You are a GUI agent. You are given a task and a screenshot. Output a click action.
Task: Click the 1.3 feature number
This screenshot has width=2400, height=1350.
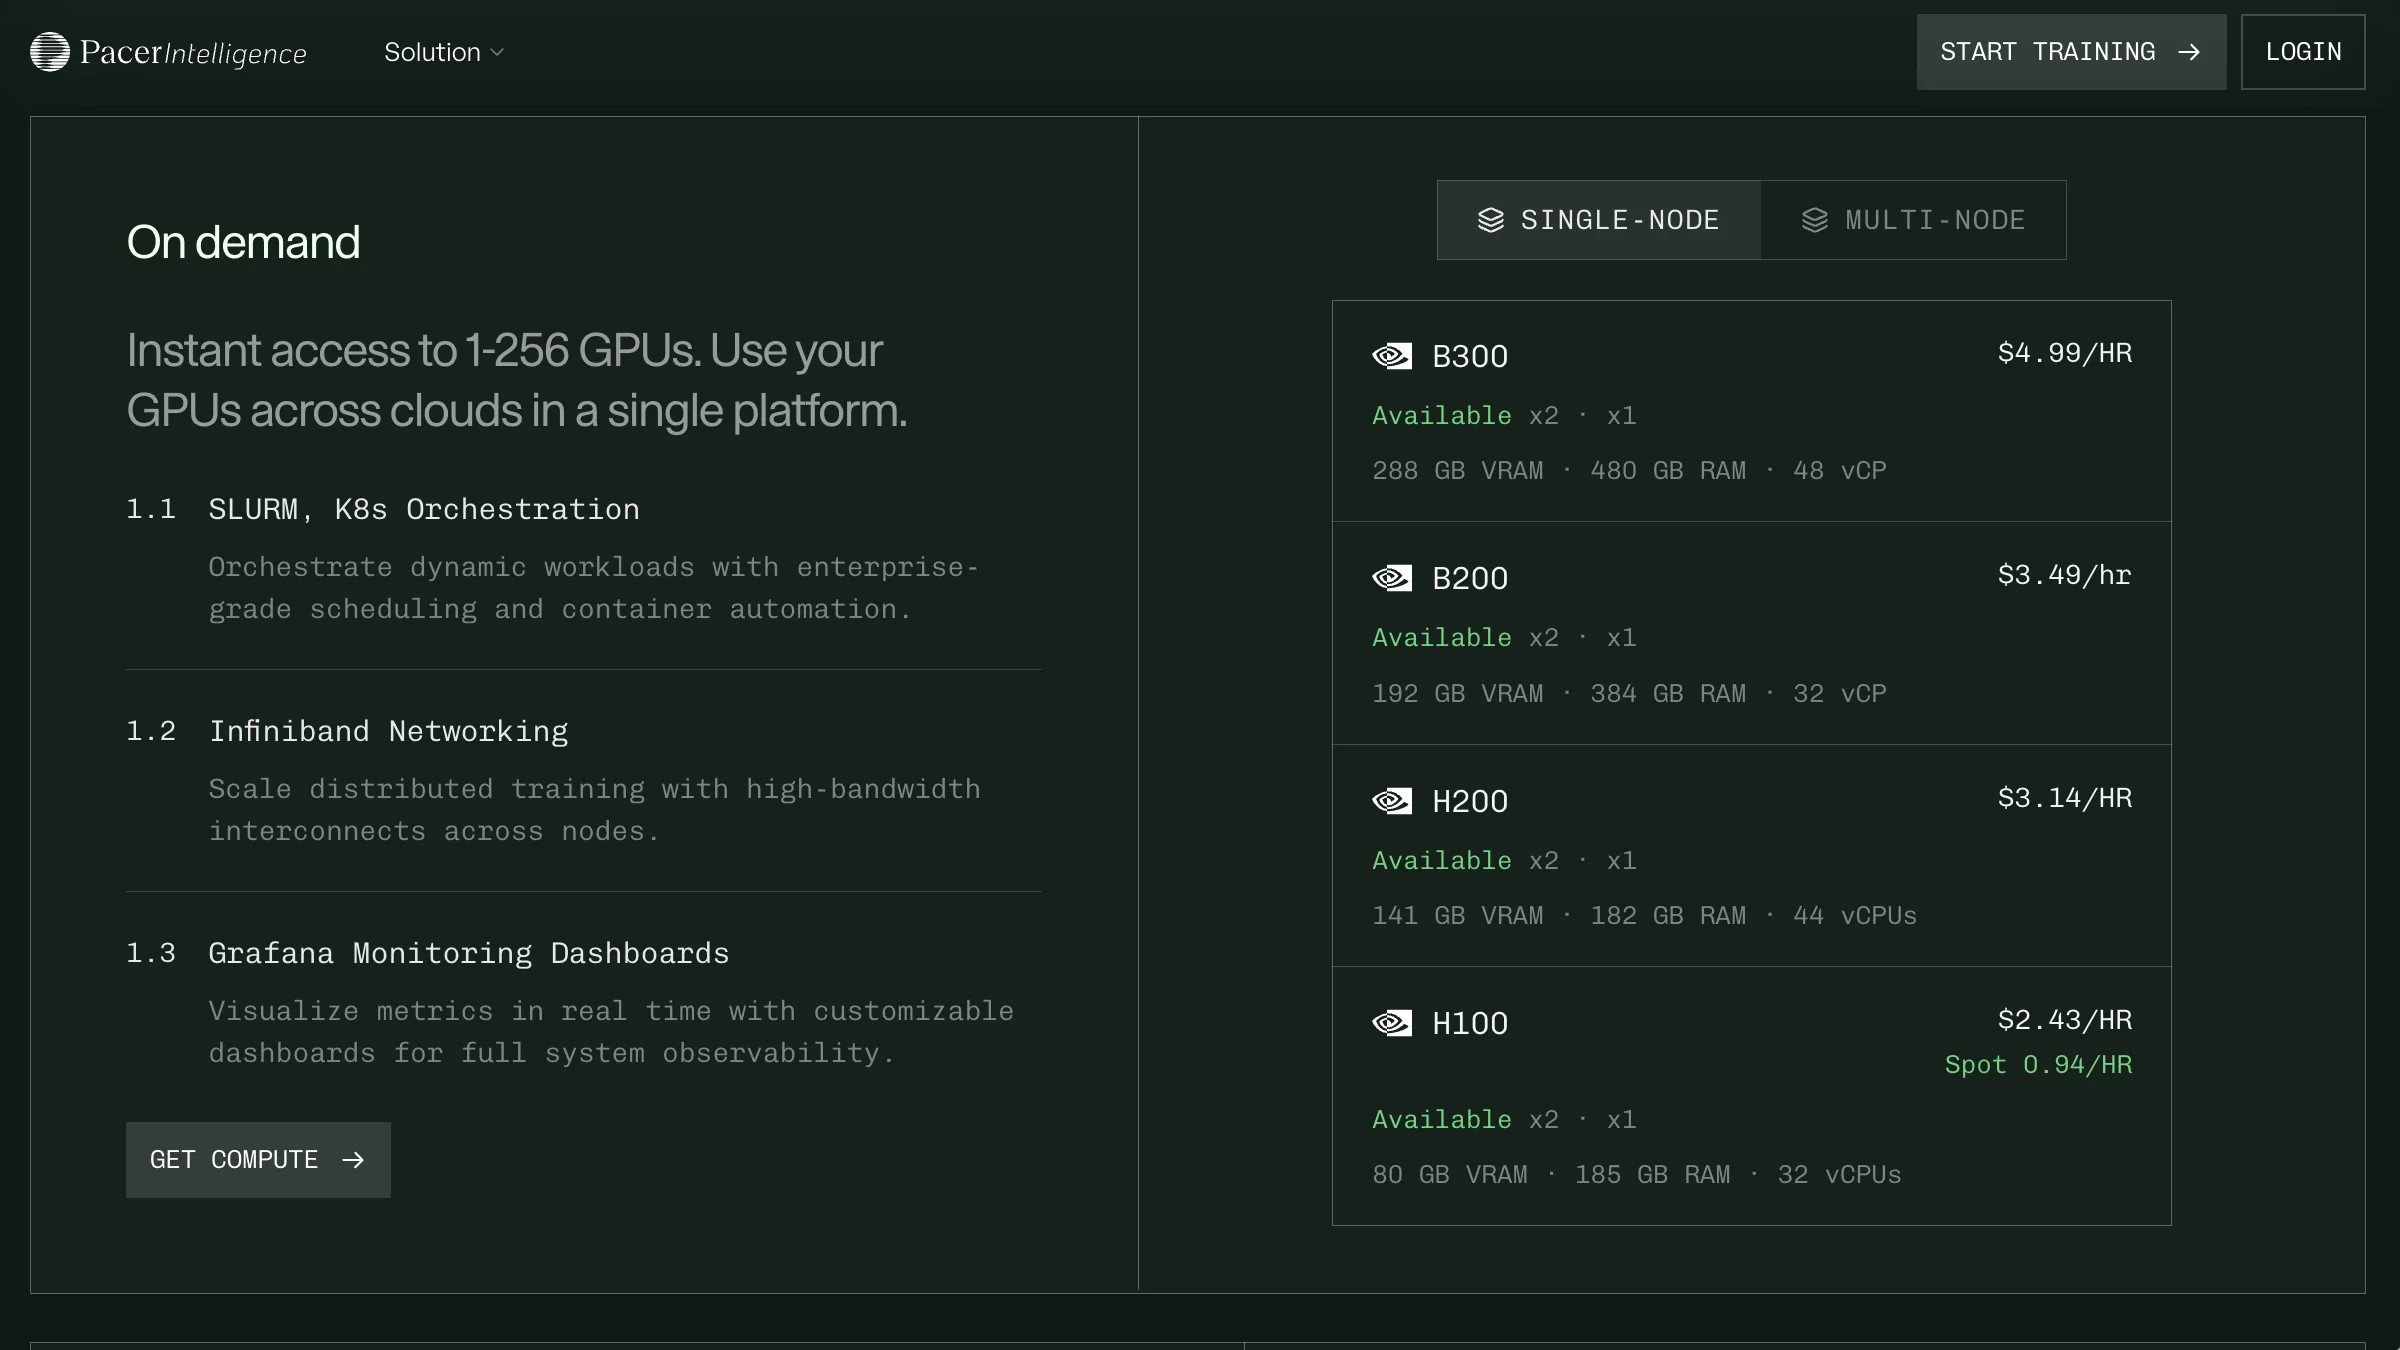(151, 954)
